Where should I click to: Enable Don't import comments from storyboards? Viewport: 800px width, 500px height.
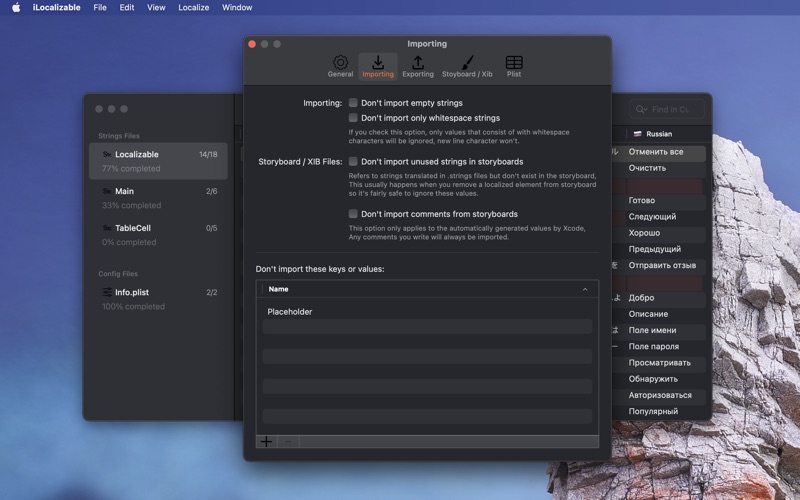pos(353,213)
